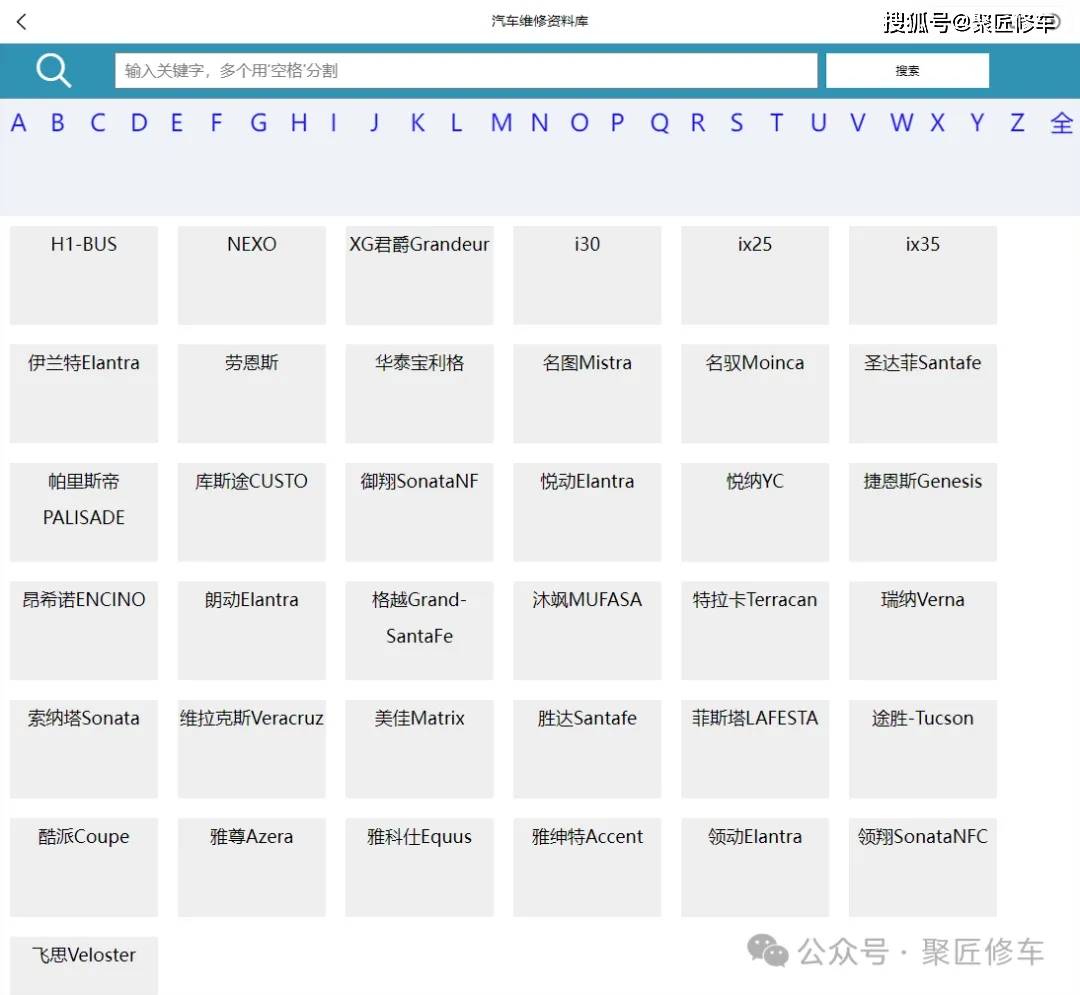Filter by letter C

tap(98, 123)
